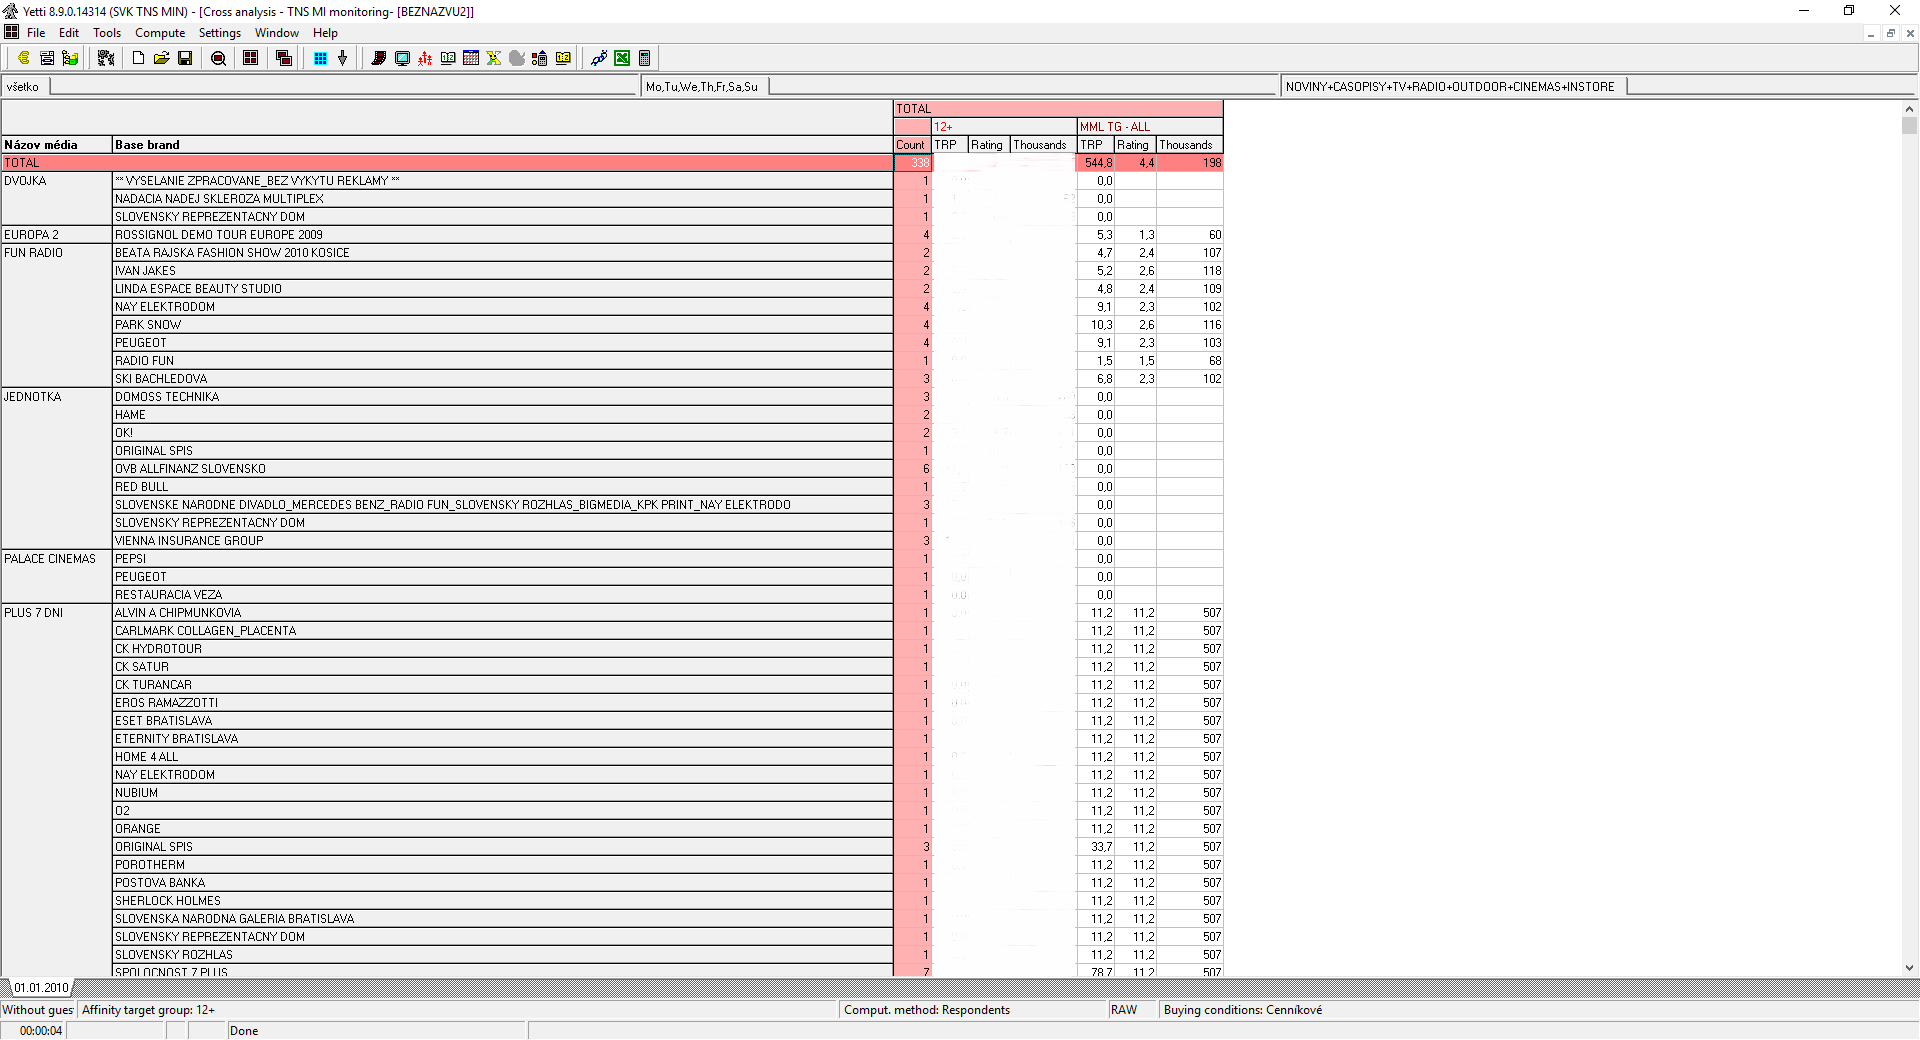The height and width of the screenshot is (1040, 1920).
Task: Click the yellow open-book 1-2 icon
Action: point(563,58)
